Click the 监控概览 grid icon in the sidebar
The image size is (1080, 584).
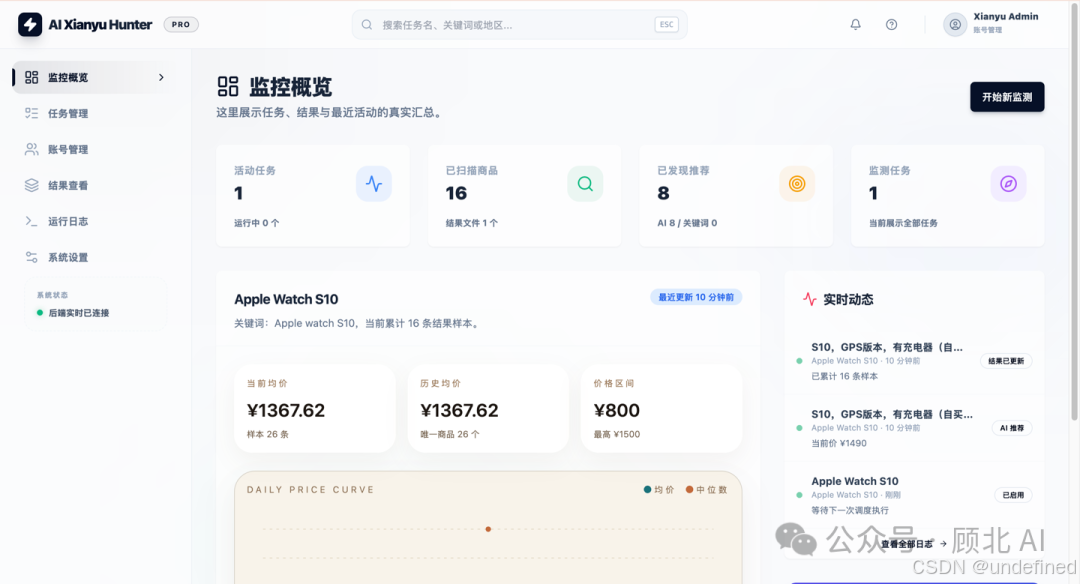32,77
